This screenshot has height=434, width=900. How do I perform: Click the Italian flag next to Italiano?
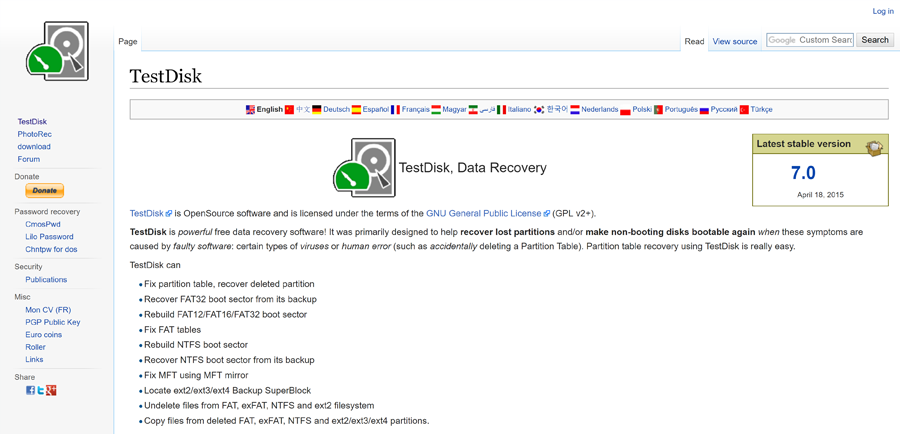pos(502,109)
